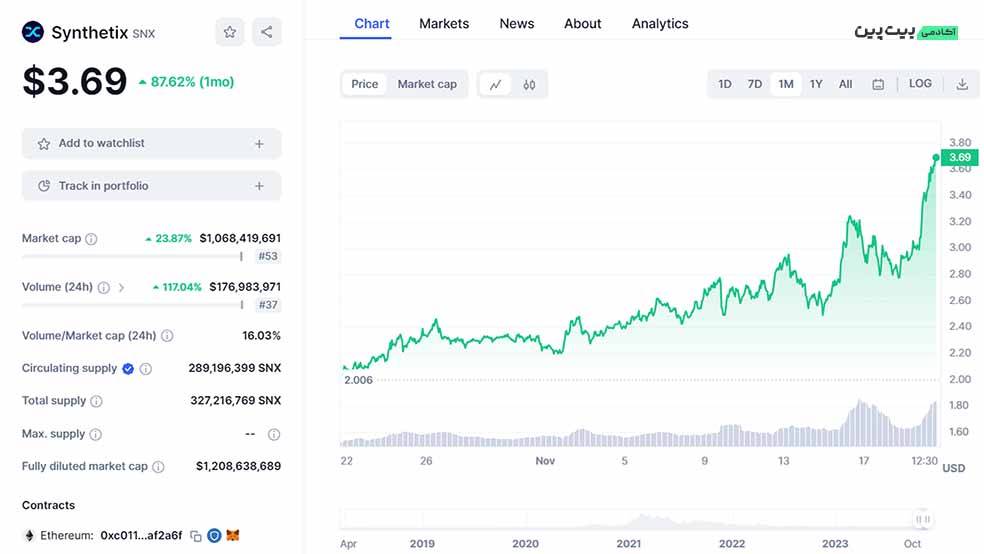Expand Add to watlist with plus sign
Image resolution: width=984 pixels, height=554 pixels.
click(x=259, y=144)
